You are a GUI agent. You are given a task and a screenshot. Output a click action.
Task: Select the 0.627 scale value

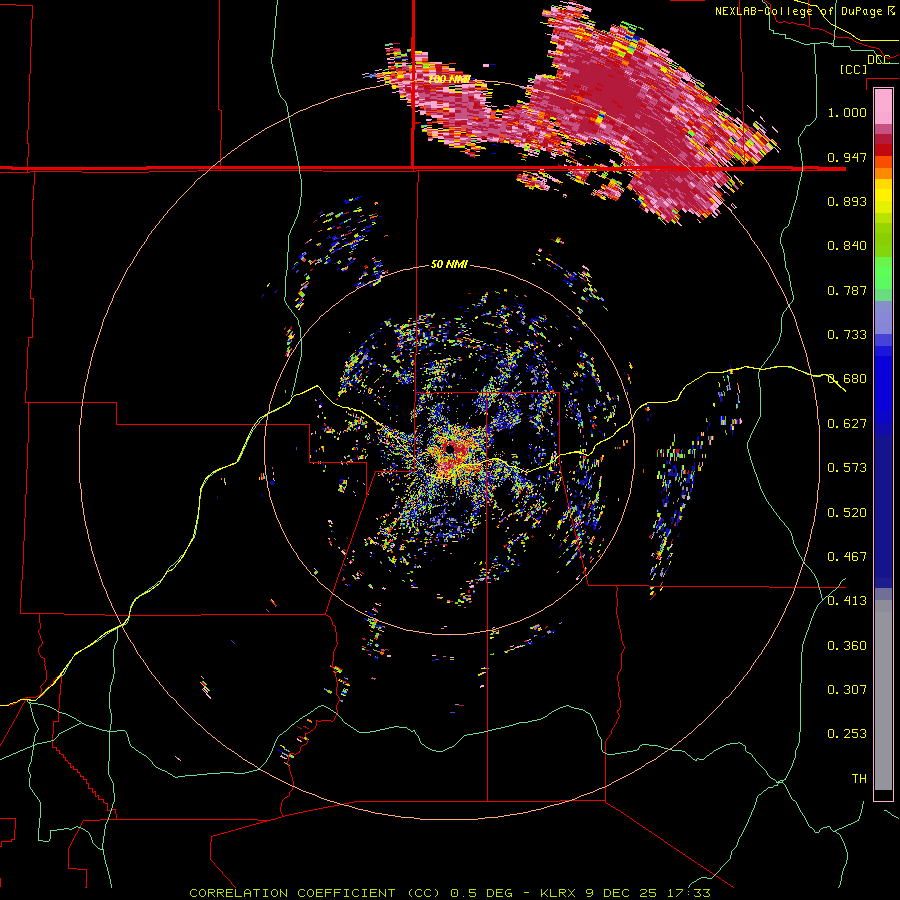click(x=847, y=424)
